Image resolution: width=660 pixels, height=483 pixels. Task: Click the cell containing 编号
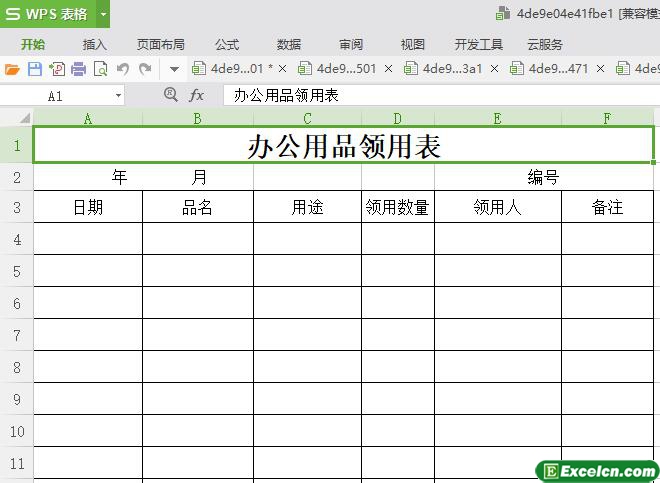pos(544,177)
